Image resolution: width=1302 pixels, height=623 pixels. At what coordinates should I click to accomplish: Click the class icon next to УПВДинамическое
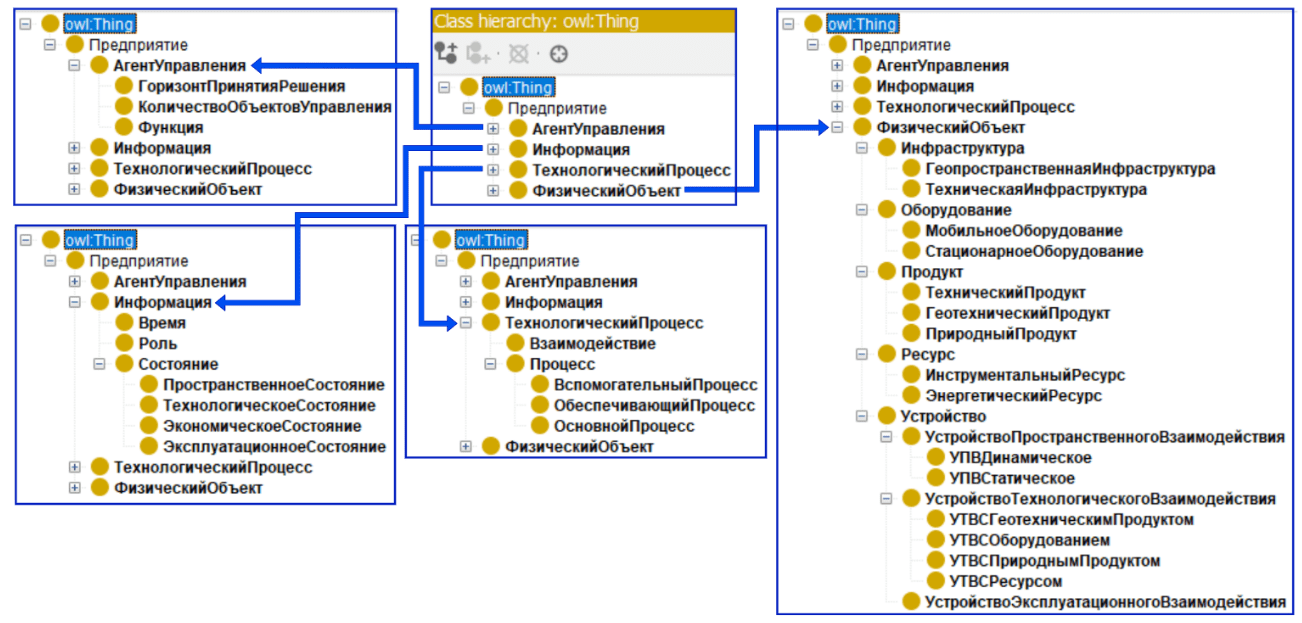point(935,457)
